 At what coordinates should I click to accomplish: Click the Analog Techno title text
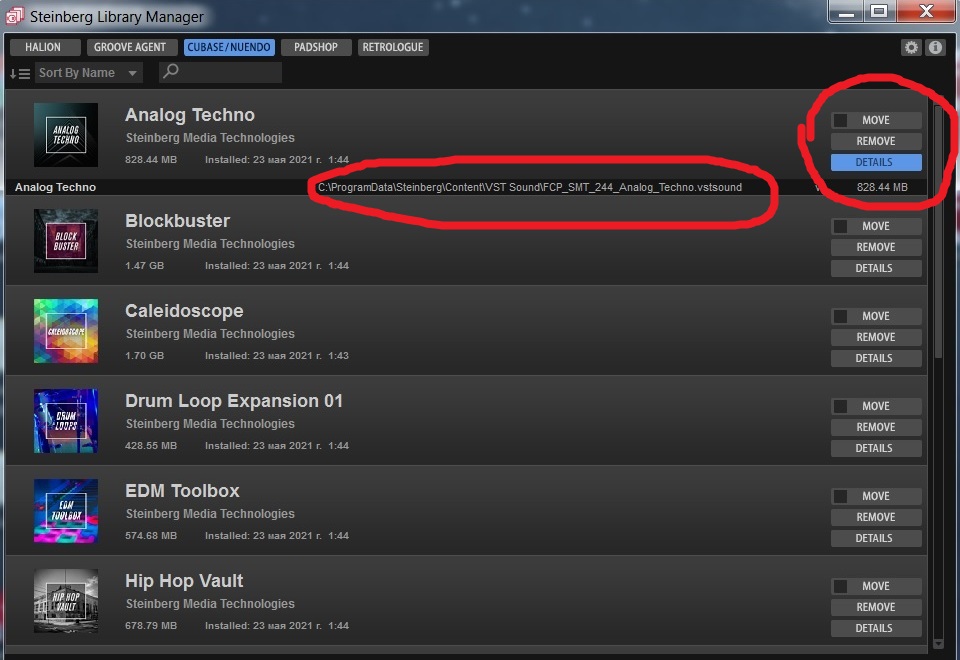pos(190,115)
